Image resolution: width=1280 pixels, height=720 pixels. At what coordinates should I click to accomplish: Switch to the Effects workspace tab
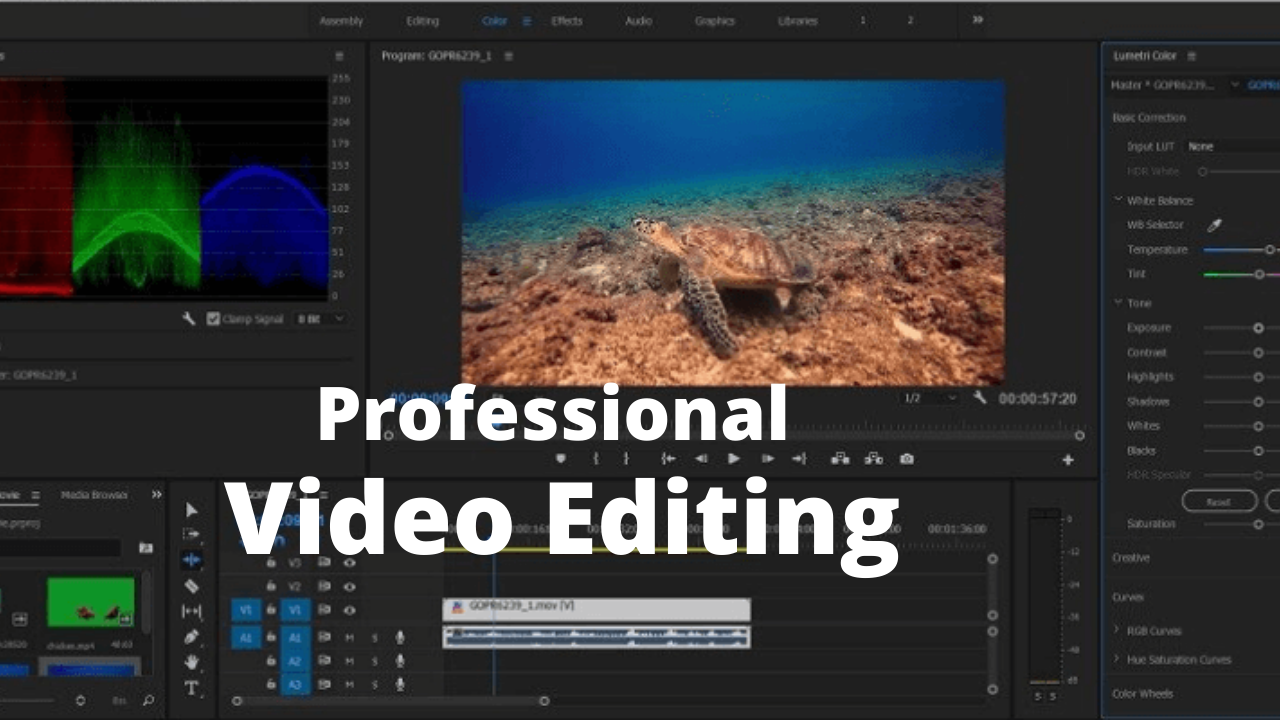[566, 20]
